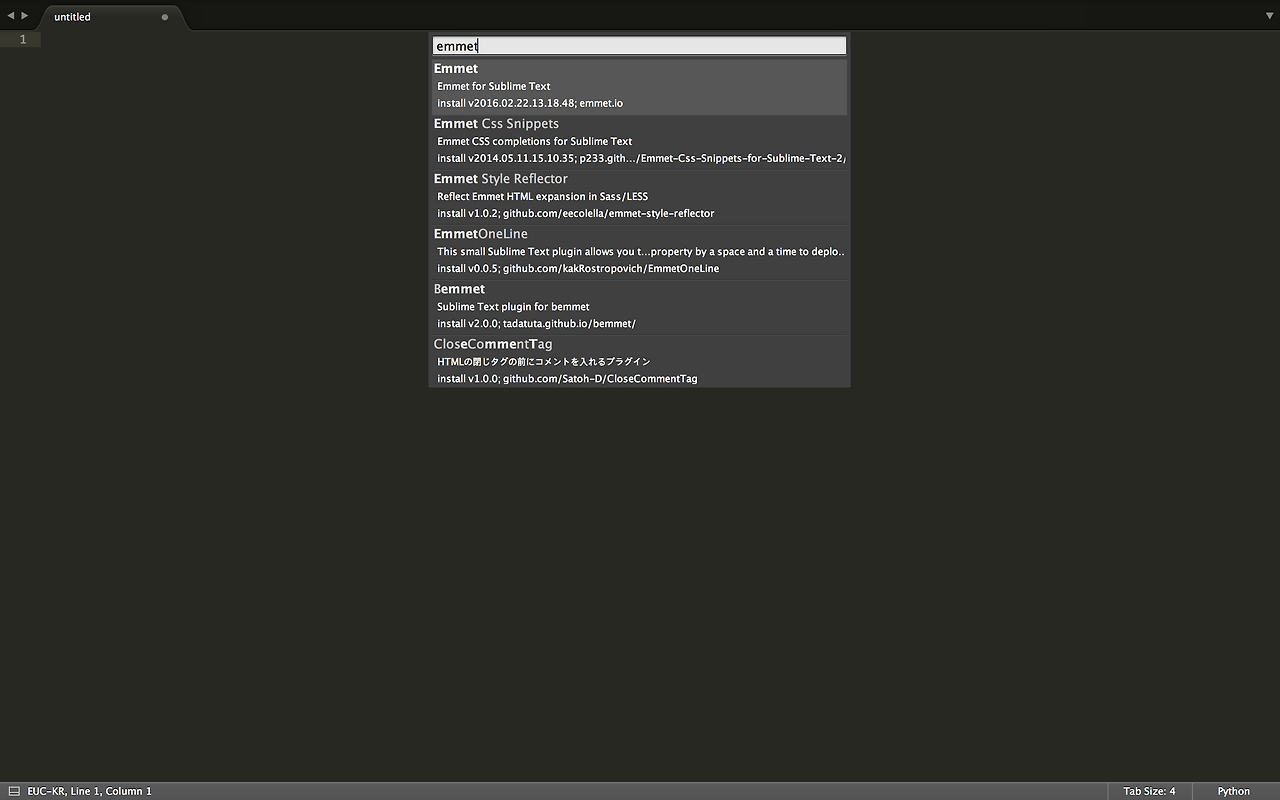Click the tab forward arrow
Image resolution: width=1280 pixels, height=800 pixels.
pos(25,16)
